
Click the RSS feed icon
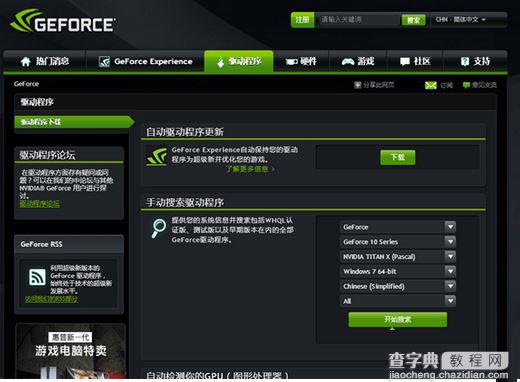click(38, 277)
